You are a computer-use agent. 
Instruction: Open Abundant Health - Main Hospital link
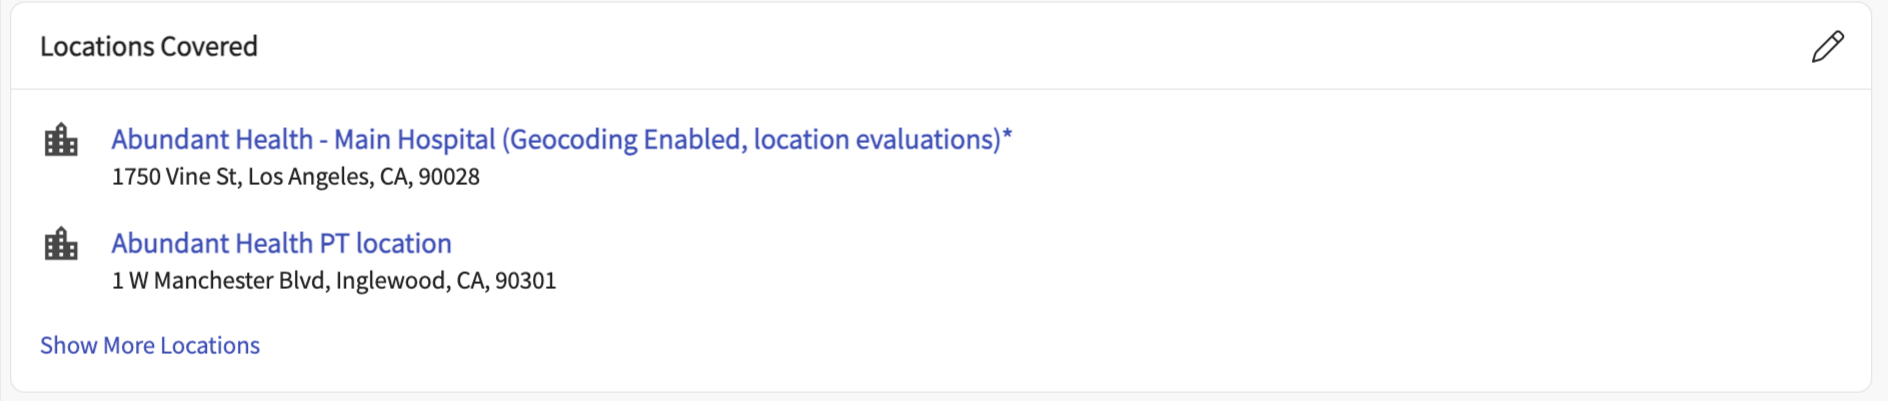coord(560,140)
